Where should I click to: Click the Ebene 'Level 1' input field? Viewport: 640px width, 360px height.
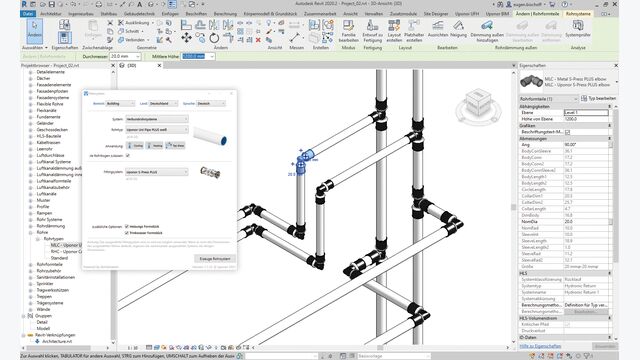pyautogui.click(x=586, y=112)
